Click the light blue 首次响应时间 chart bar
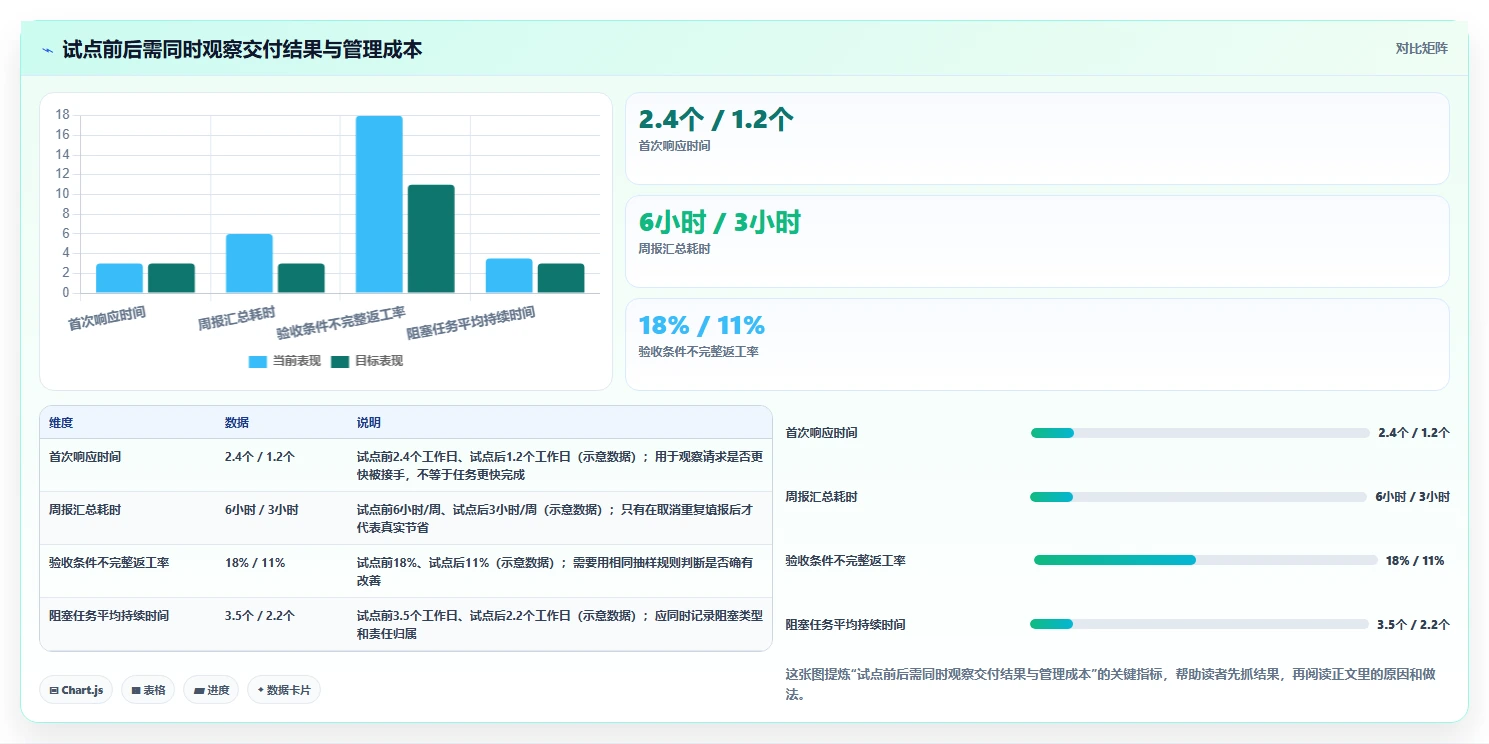Screen dimensions: 1489x744 (x=119, y=278)
